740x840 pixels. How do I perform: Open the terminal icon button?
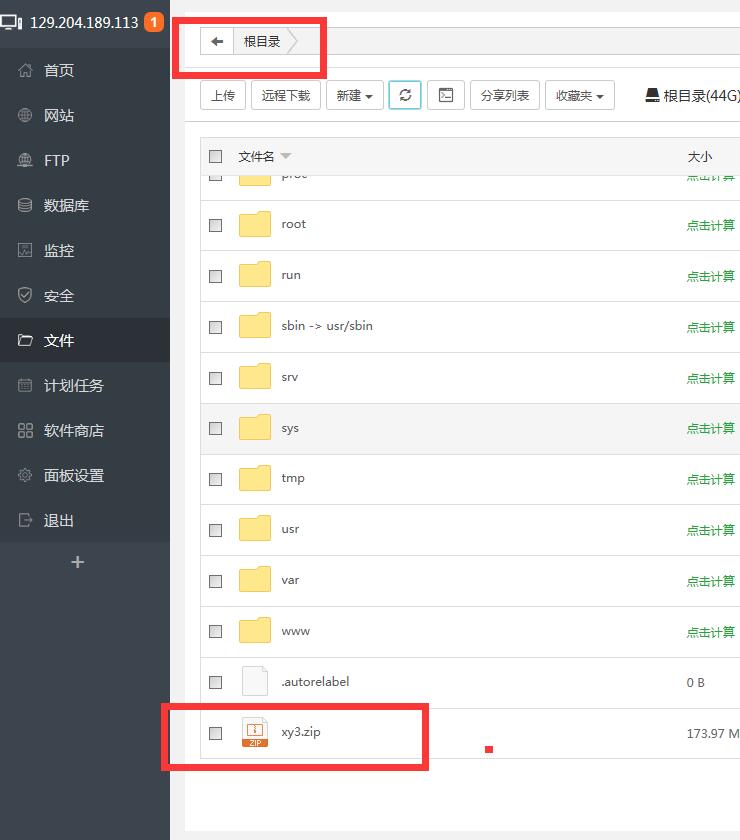[x=446, y=95]
